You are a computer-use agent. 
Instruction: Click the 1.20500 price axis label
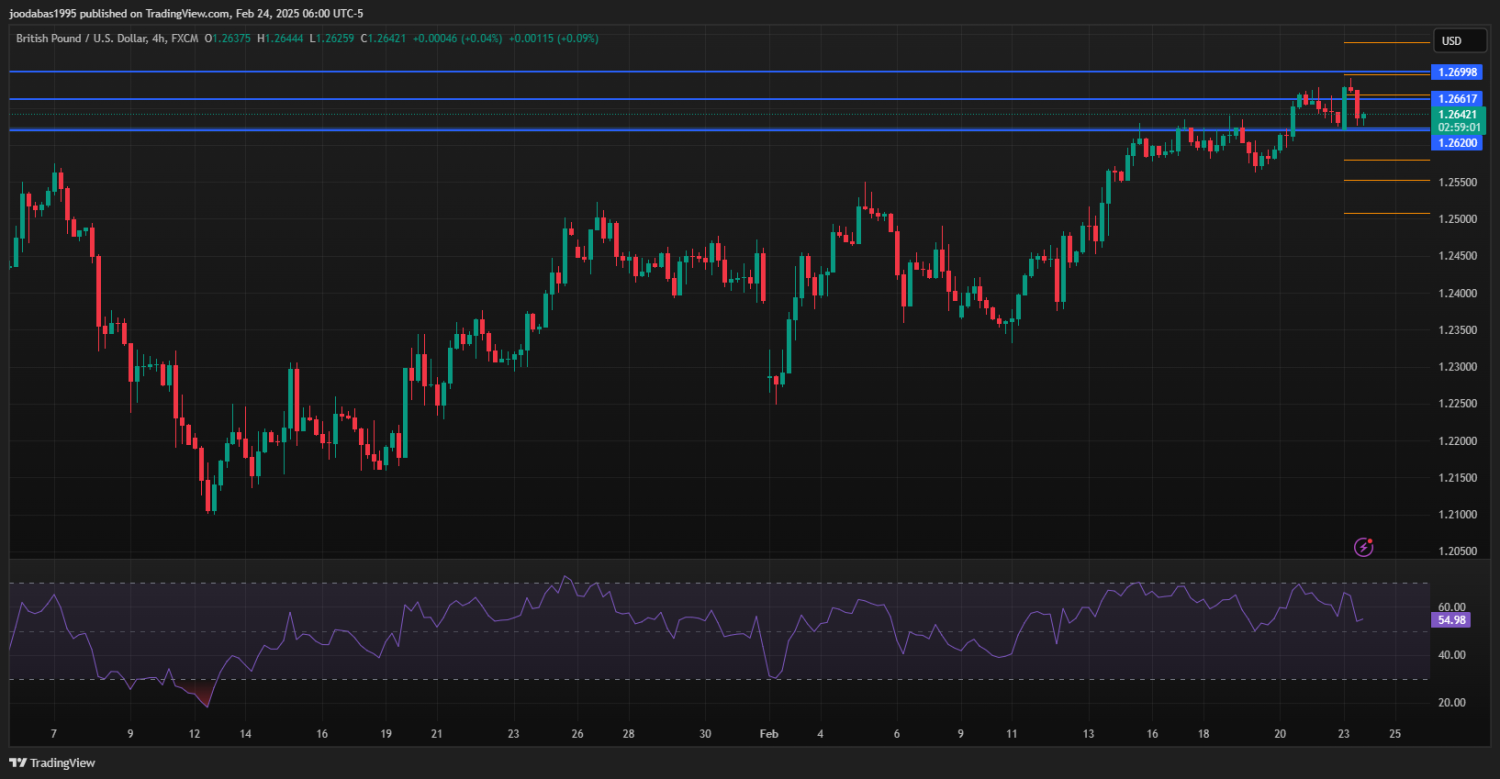click(1457, 552)
